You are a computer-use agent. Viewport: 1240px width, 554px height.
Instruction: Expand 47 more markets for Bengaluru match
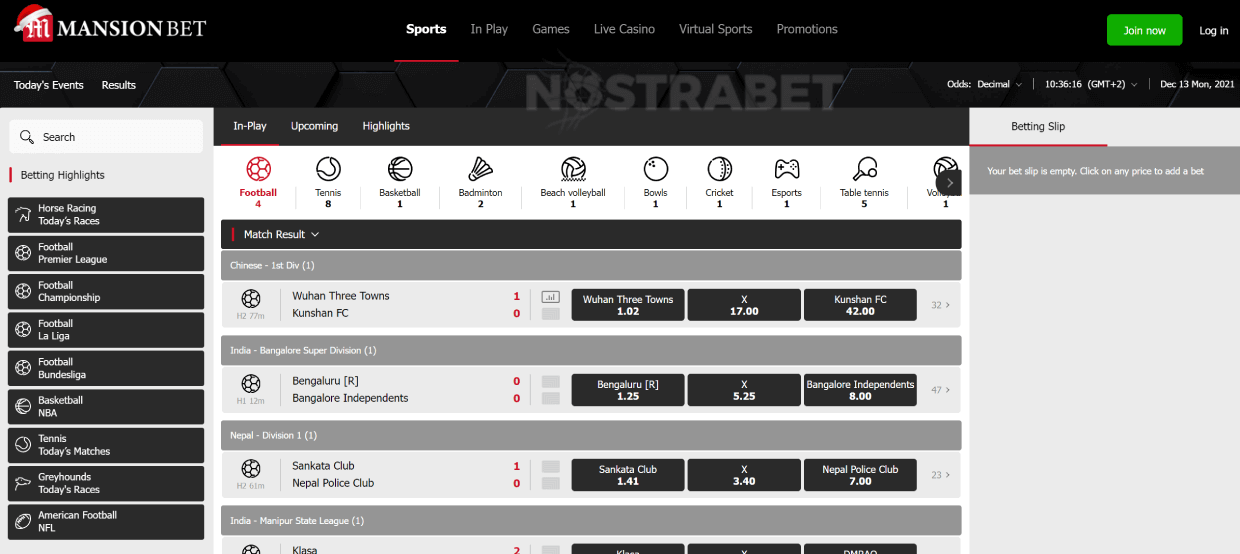(940, 390)
